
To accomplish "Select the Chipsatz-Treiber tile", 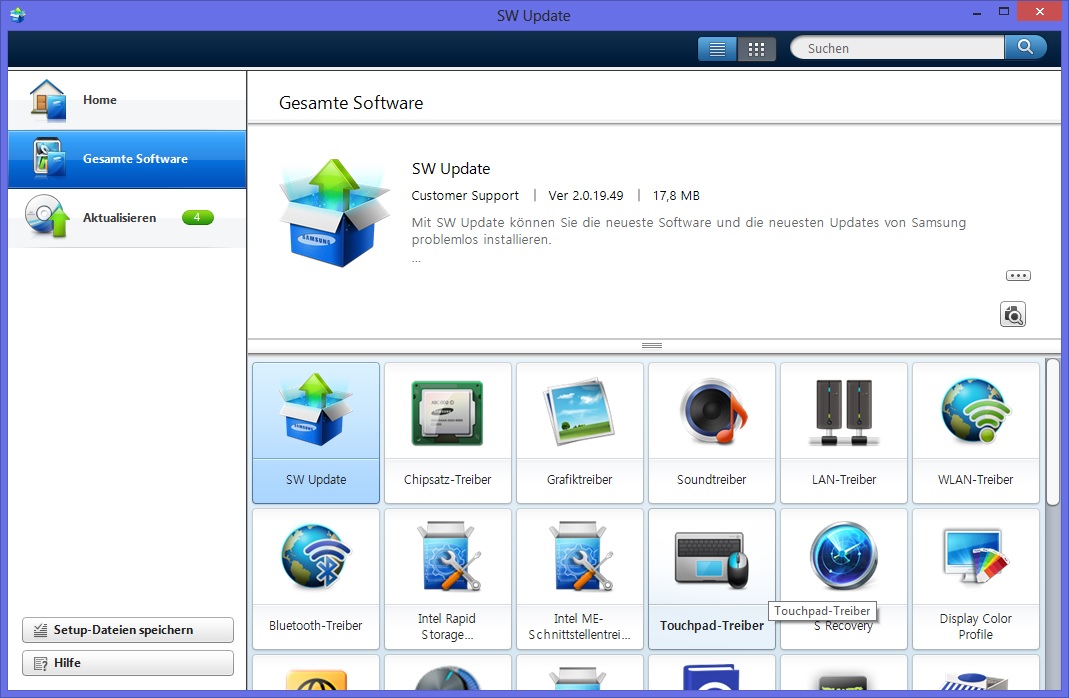I will tap(448, 433).
